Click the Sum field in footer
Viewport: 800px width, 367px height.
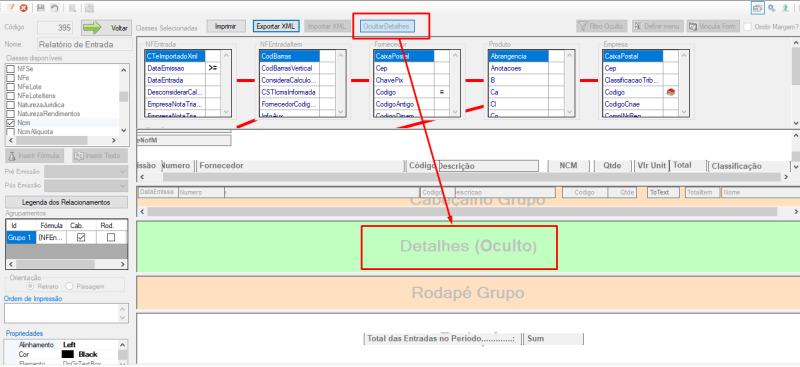[x=554, y=338]
